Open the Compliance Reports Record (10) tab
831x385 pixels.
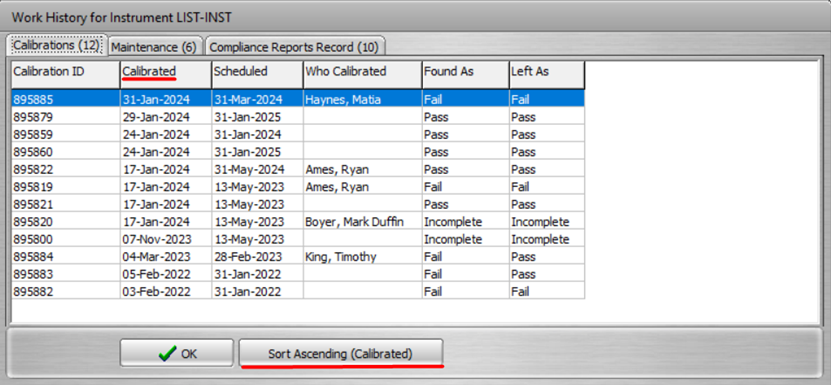point(294,47)
